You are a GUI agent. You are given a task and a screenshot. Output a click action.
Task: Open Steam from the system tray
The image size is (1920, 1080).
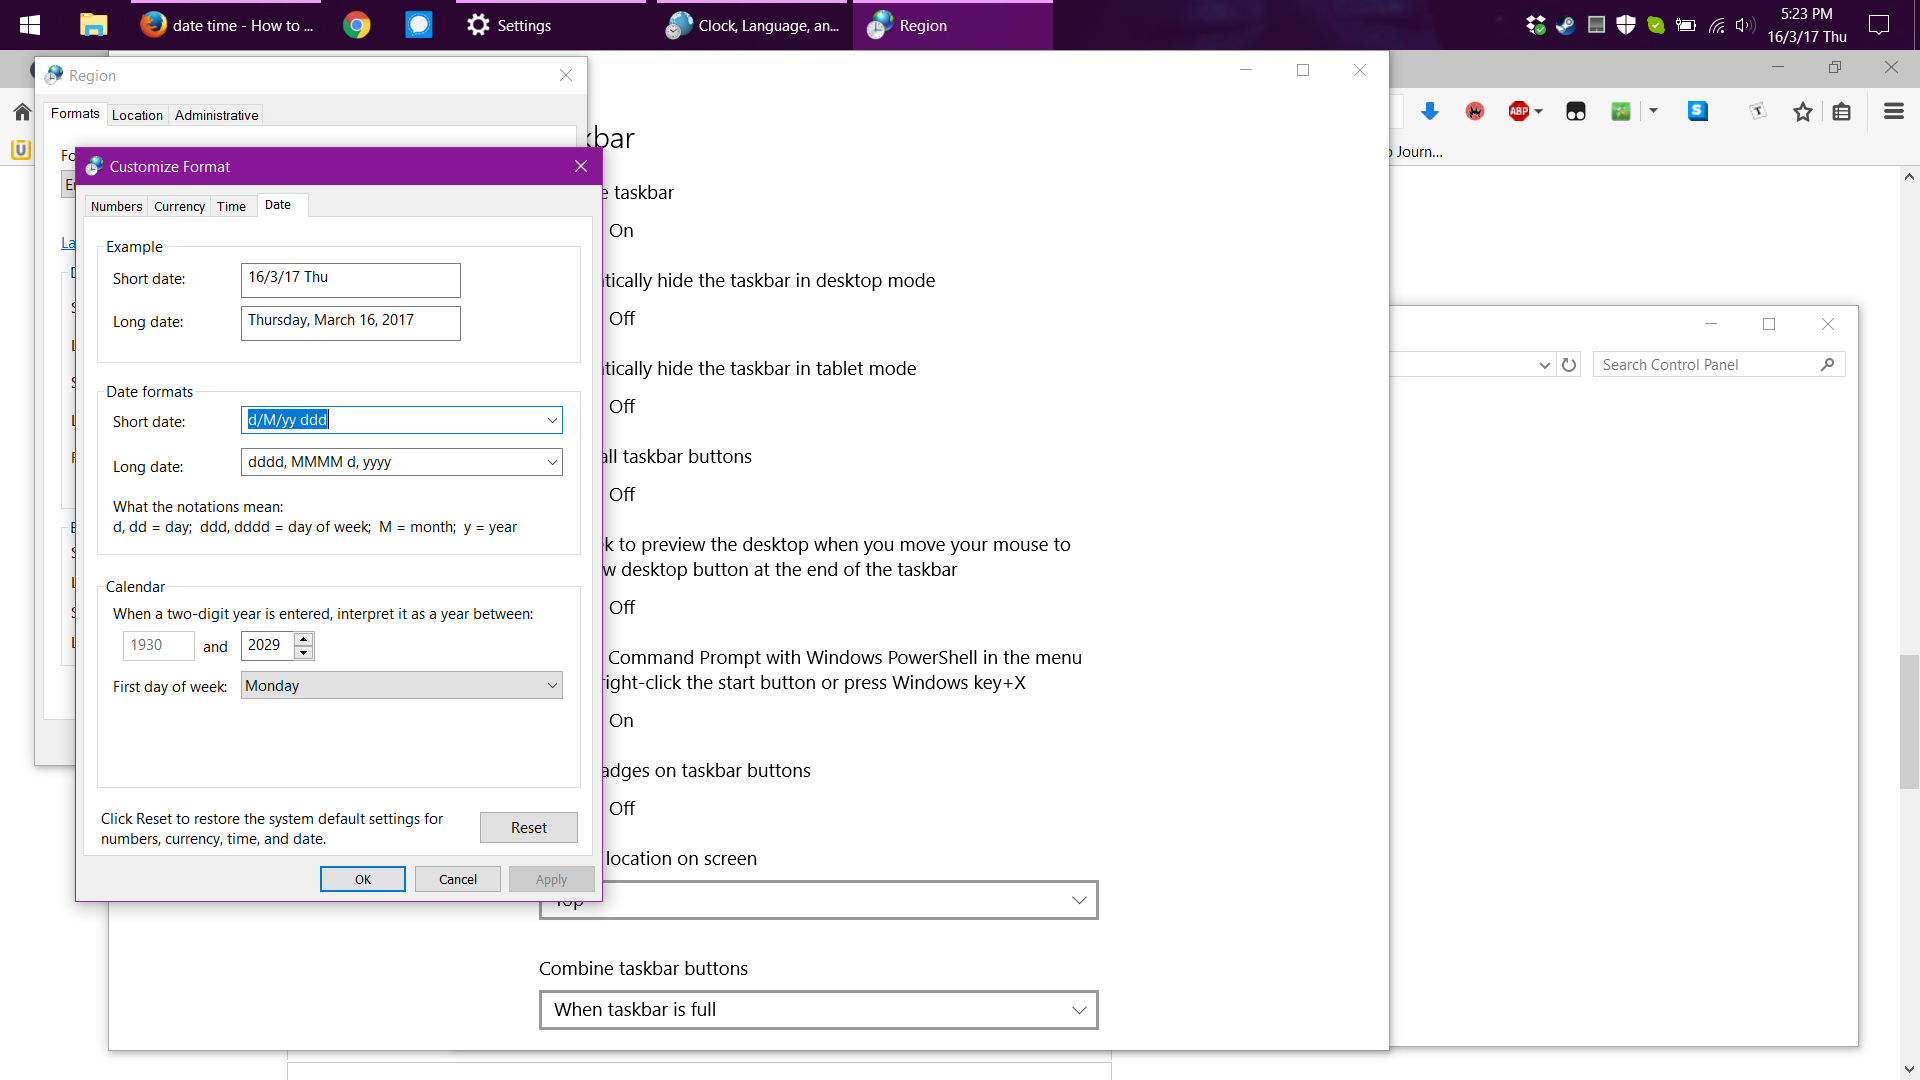point(1566,25)
